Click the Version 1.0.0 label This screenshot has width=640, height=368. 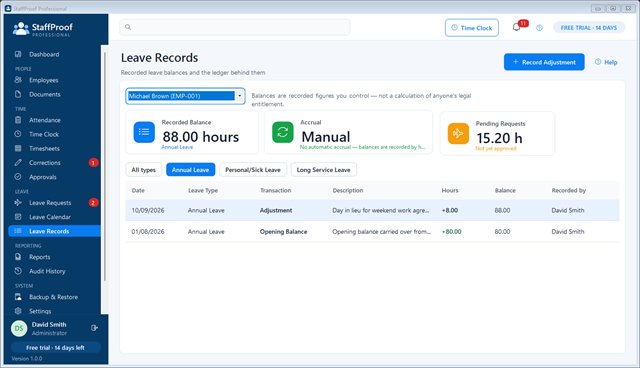point(27,359)
